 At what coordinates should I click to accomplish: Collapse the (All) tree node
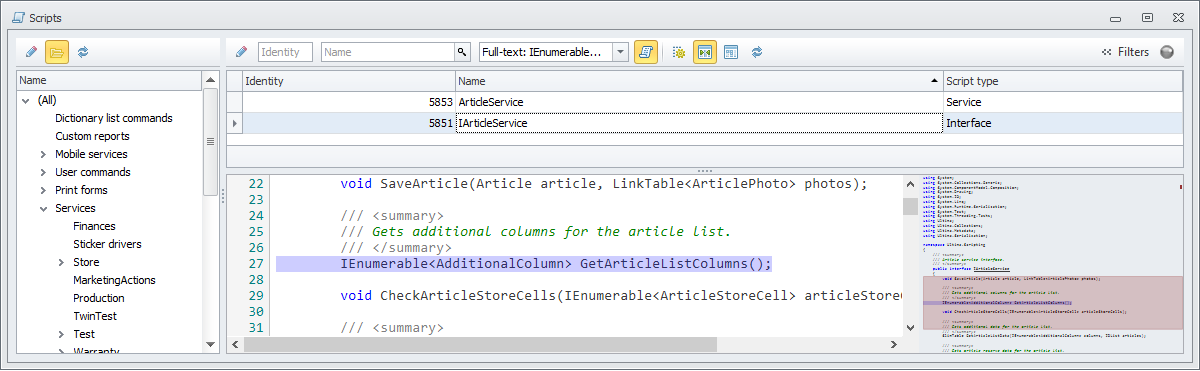(25, 100)
